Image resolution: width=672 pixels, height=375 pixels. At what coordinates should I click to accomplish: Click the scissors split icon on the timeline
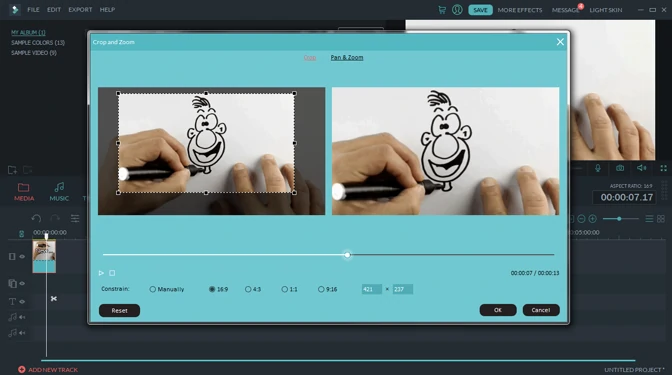[54, 298]
